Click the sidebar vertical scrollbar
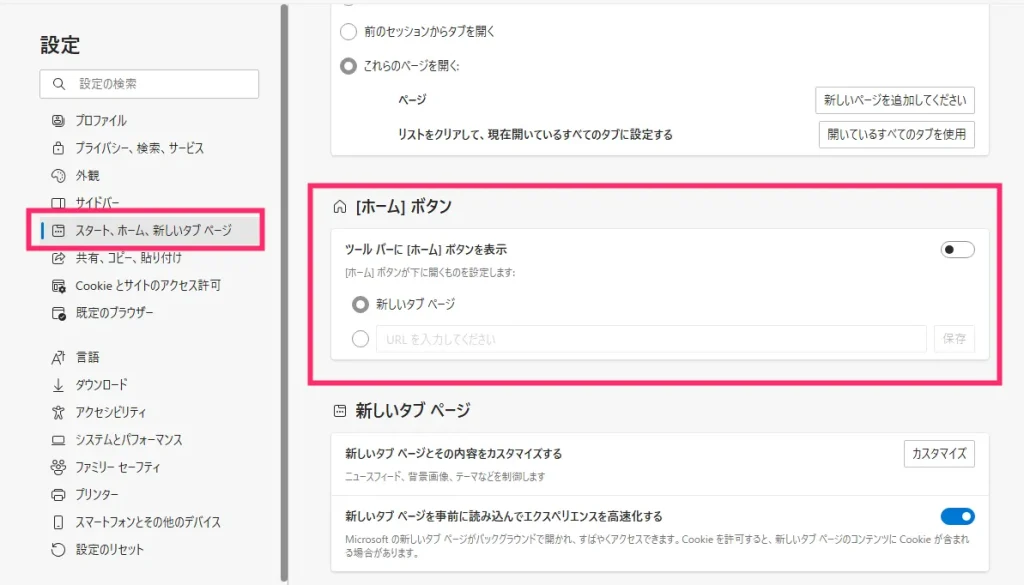 (285, 290)
